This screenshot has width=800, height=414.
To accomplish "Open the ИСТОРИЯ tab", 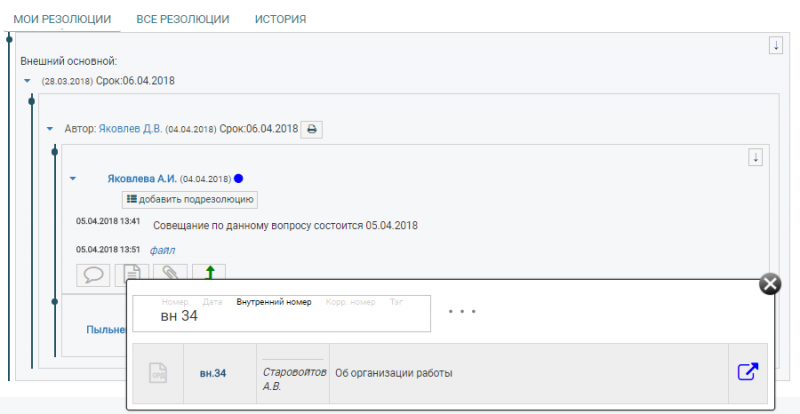I will click(x=280, y=19).
